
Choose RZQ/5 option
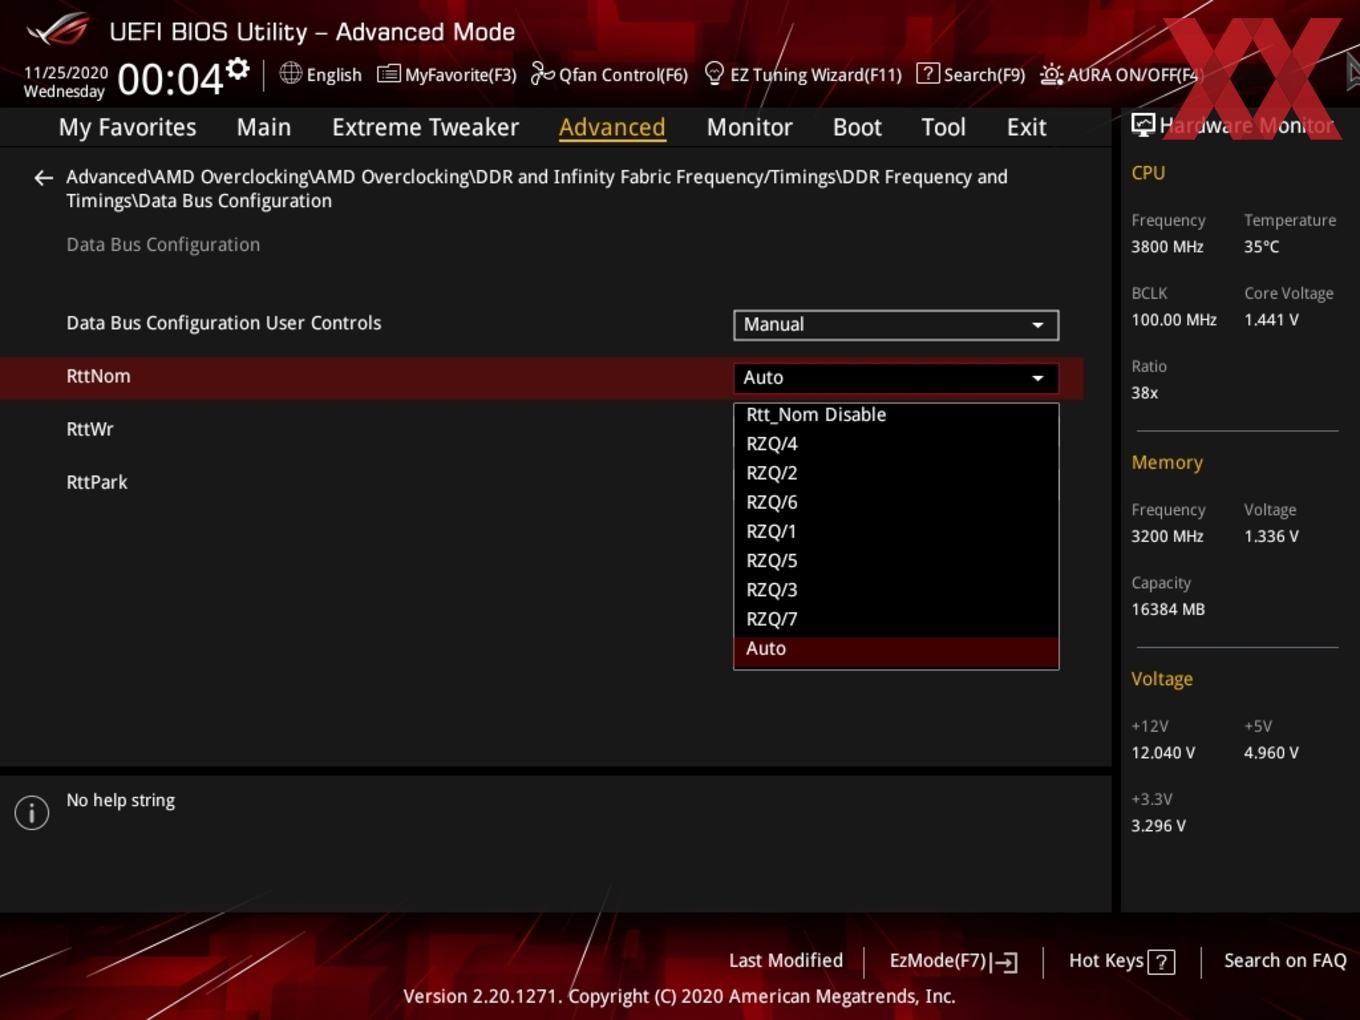(x=896, y=561)
